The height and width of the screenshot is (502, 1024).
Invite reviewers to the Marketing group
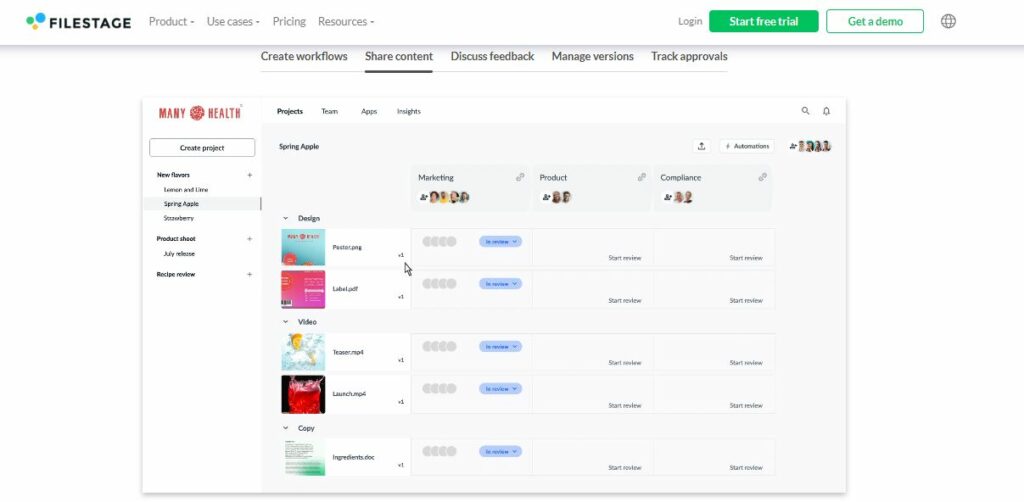click(423, 197)
